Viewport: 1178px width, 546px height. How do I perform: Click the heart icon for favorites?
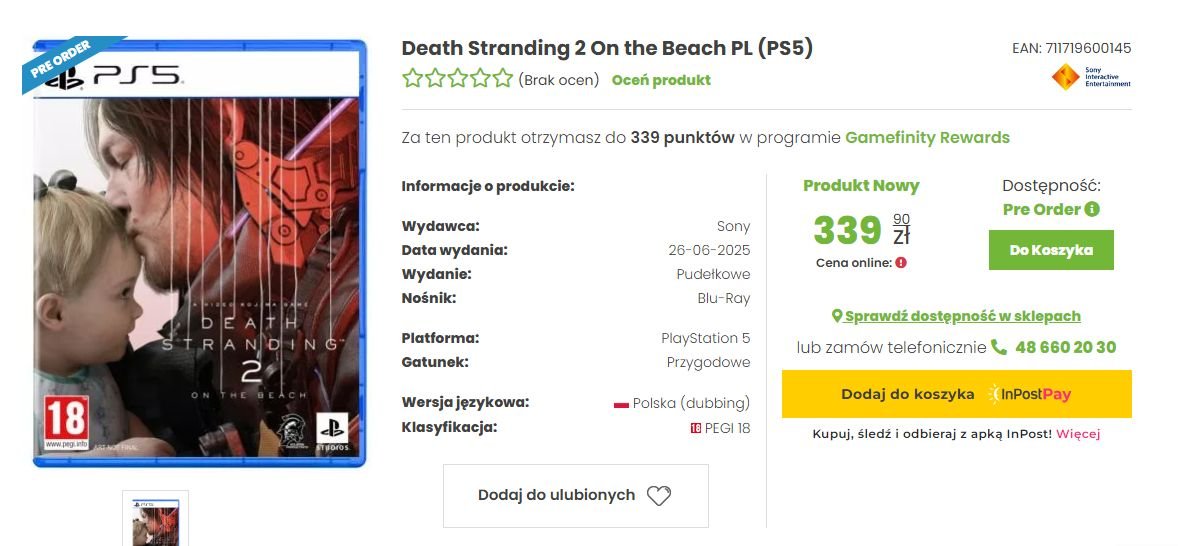[x=659, y=496]
